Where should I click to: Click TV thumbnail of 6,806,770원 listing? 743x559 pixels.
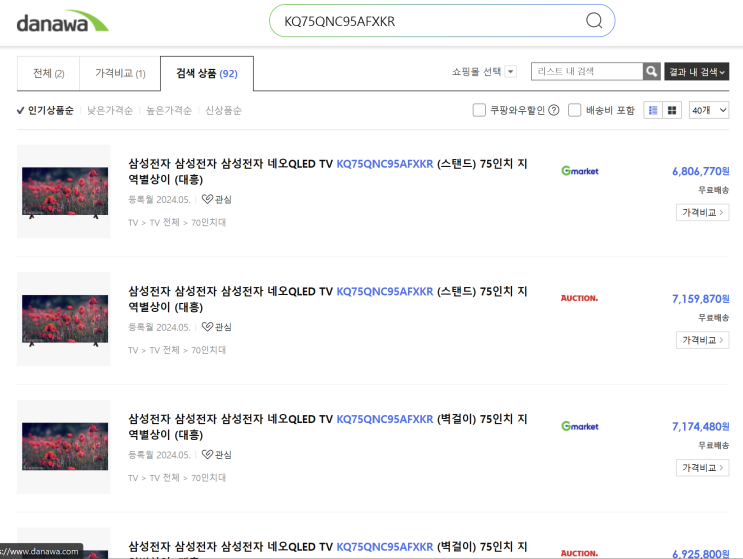[64, 191]
